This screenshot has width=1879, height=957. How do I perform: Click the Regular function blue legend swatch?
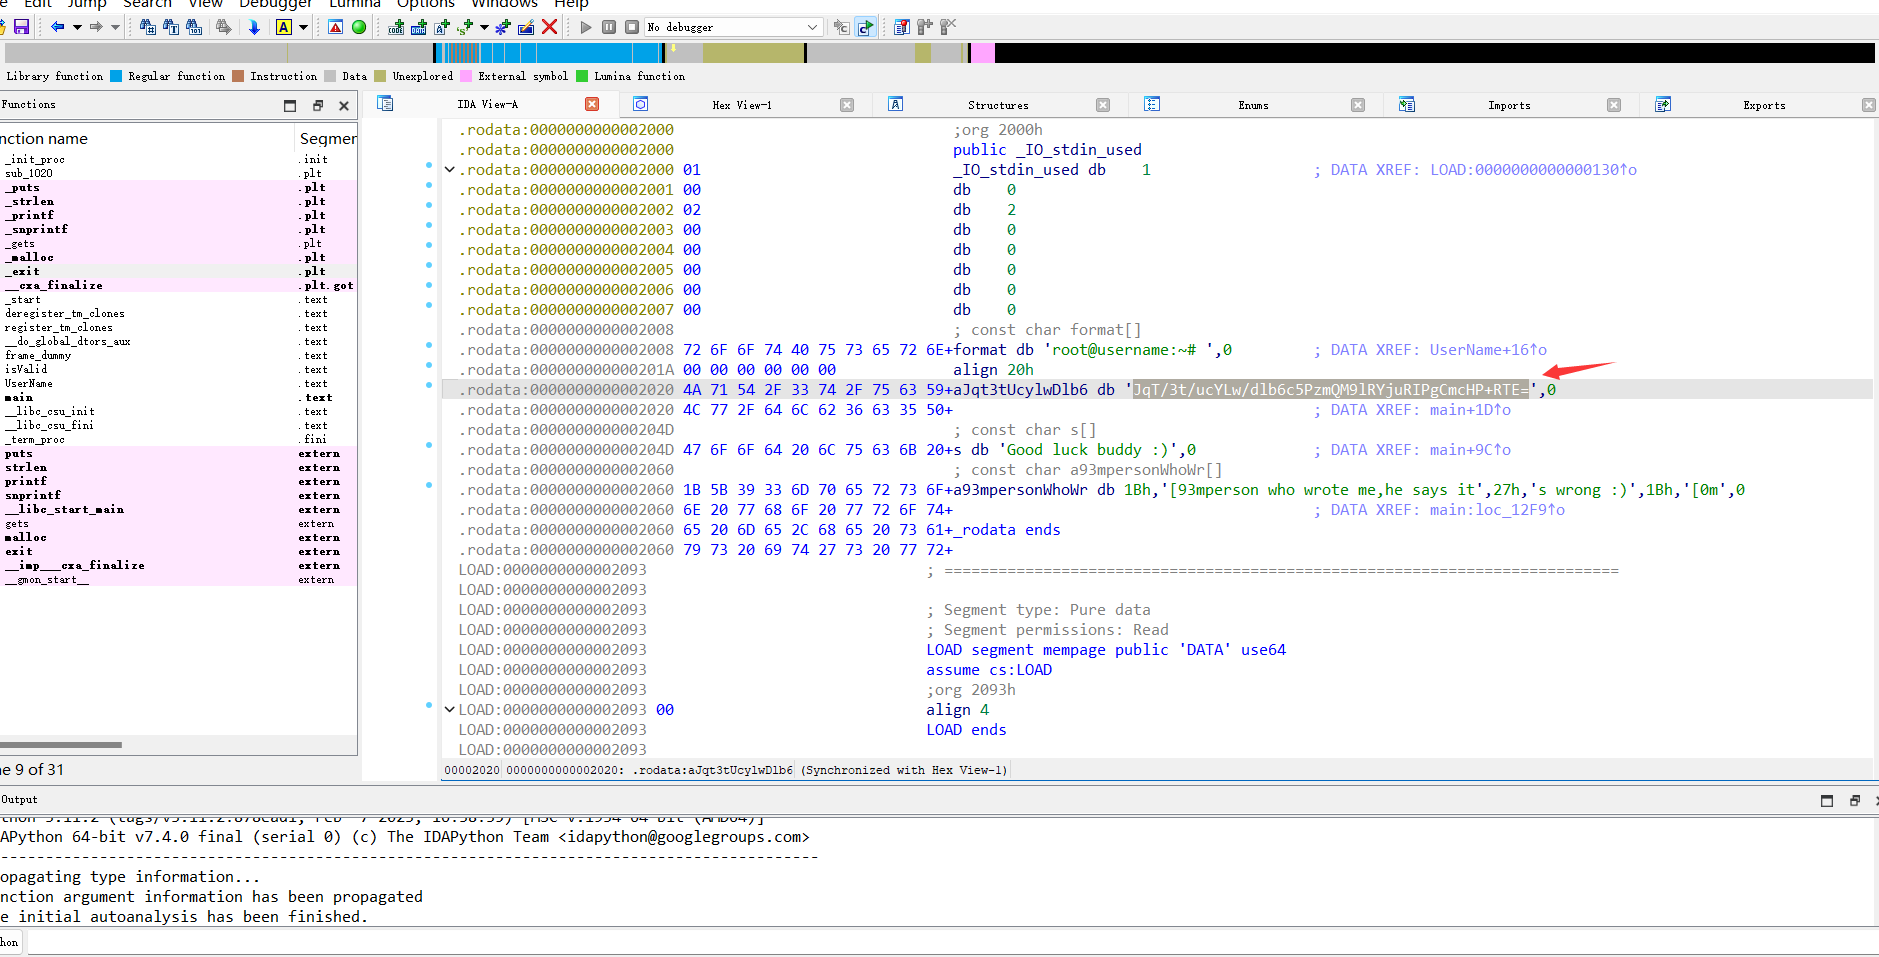(x=116, y=76)
